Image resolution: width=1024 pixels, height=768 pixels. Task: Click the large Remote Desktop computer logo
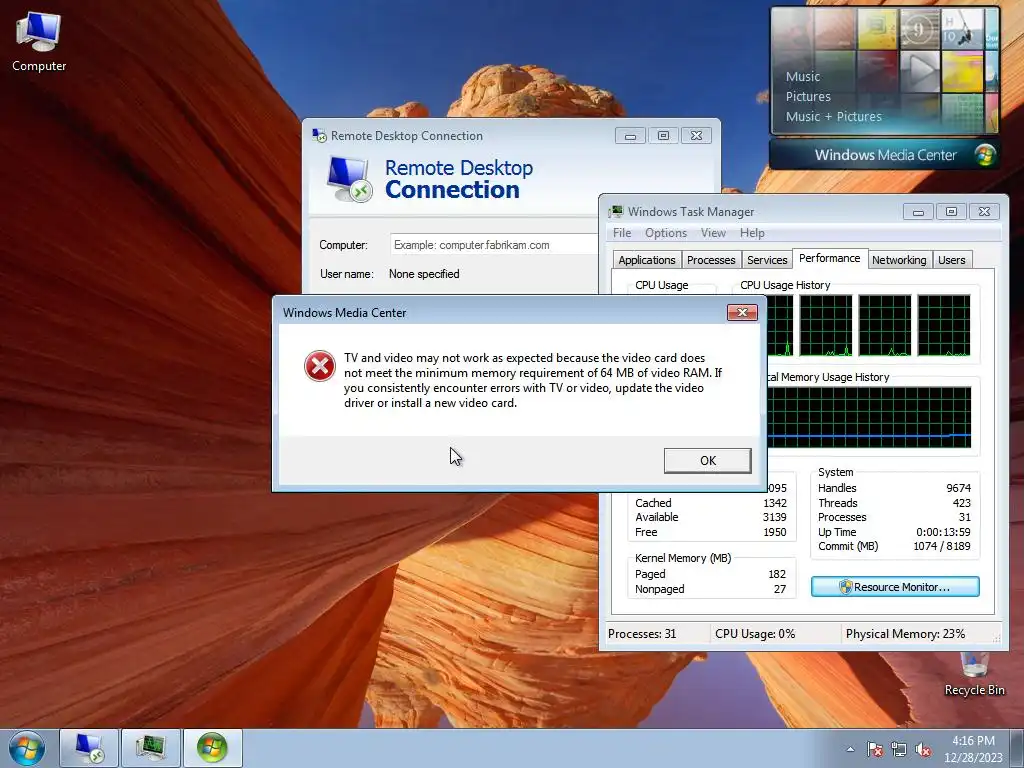tap(349, 179)
